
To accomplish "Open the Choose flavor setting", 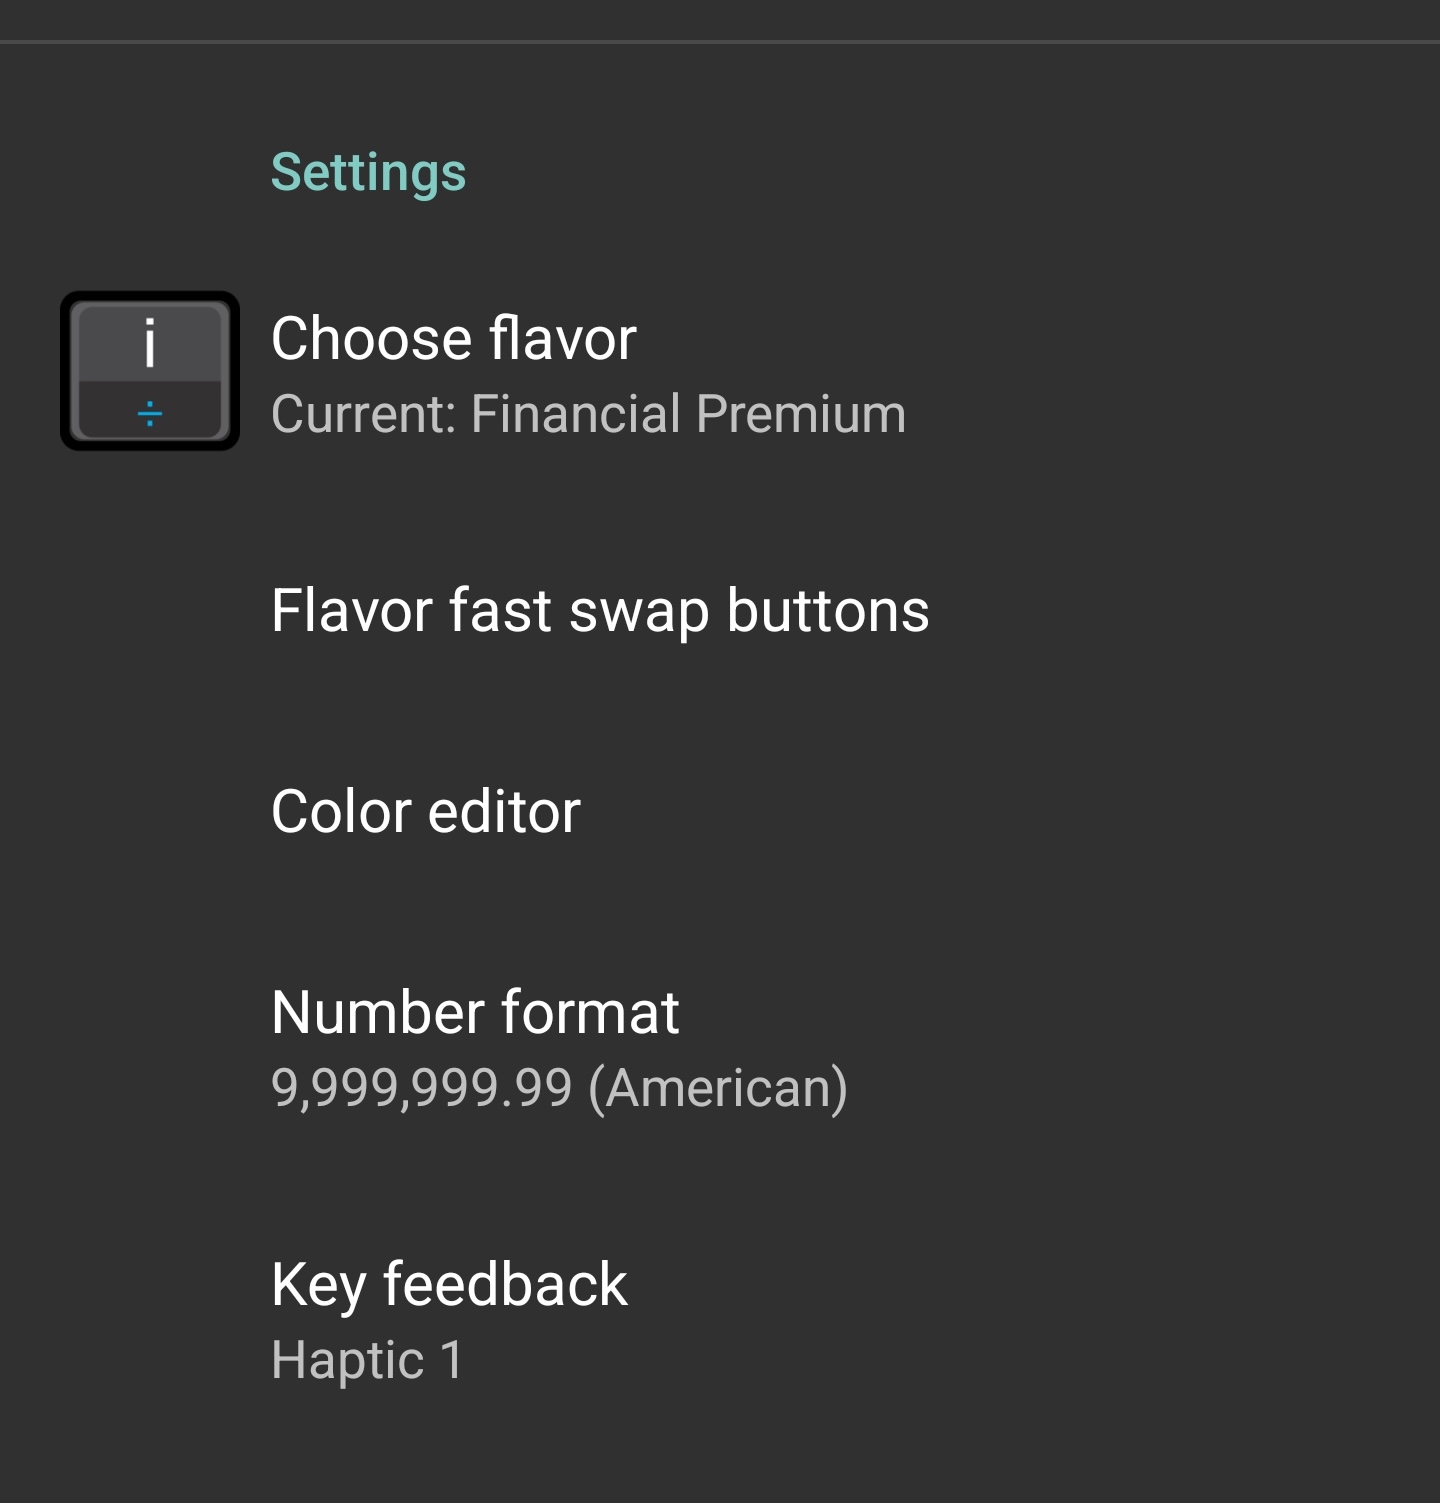I will [453, 339].
